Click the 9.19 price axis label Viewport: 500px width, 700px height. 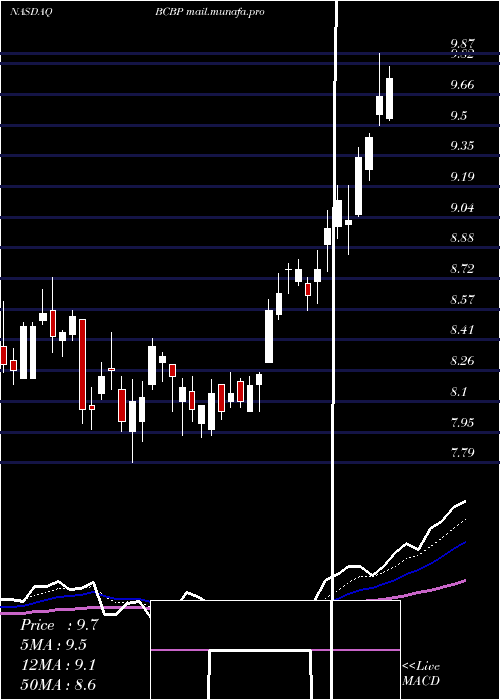point(462,176)
